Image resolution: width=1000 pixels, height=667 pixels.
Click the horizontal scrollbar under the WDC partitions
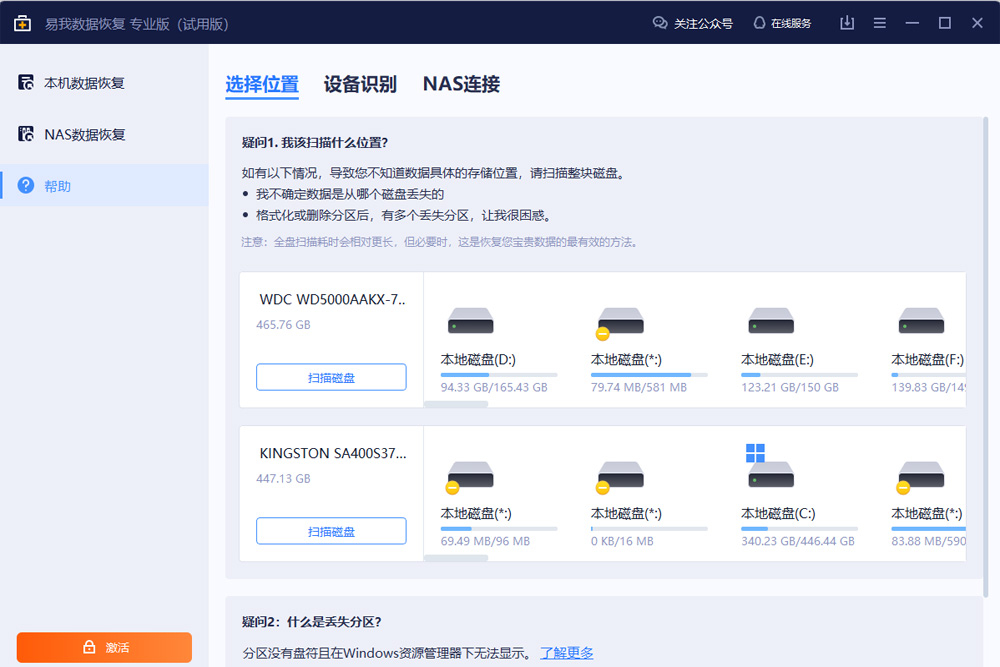pyautogui.click(x=457, y=404)
